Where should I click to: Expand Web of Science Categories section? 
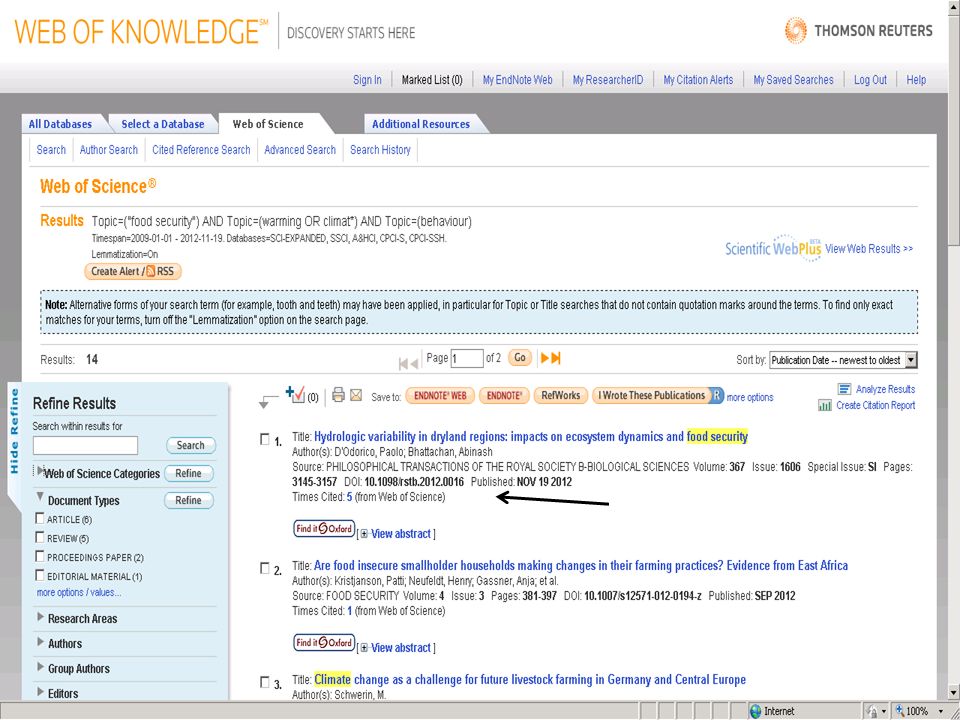click(41, 471)
